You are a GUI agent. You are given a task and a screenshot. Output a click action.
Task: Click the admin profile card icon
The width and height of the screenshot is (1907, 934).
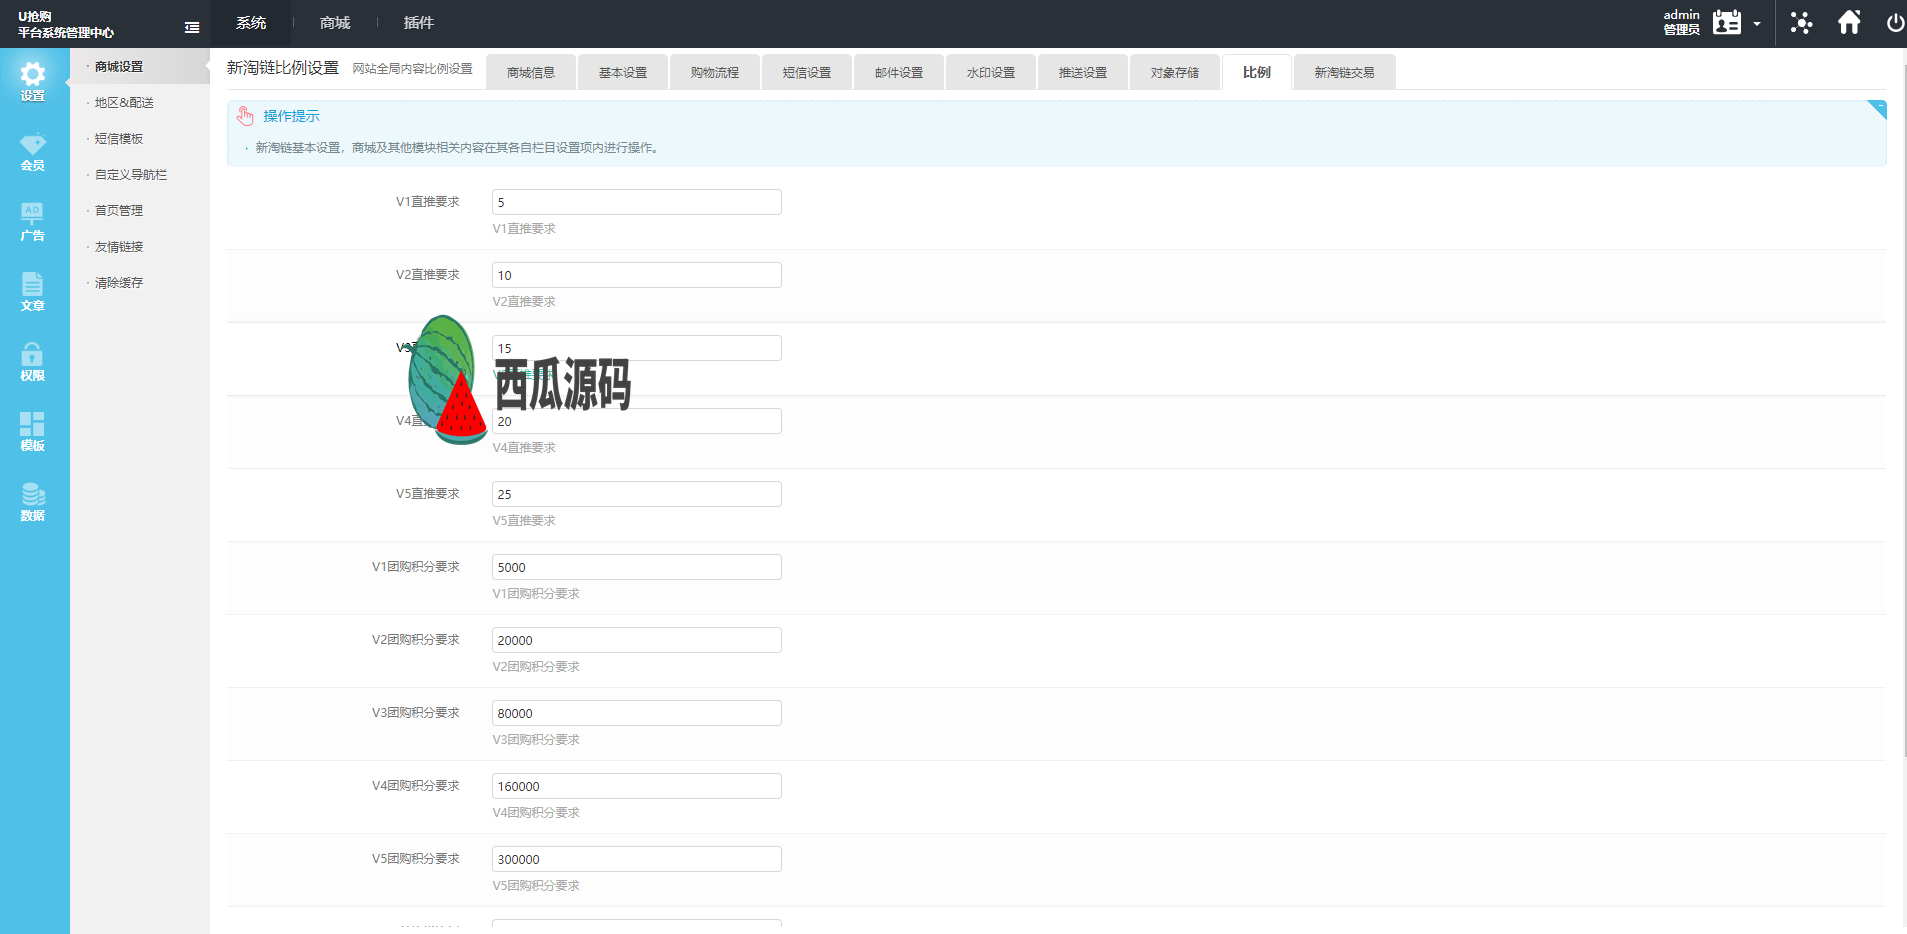[1727, 22]
